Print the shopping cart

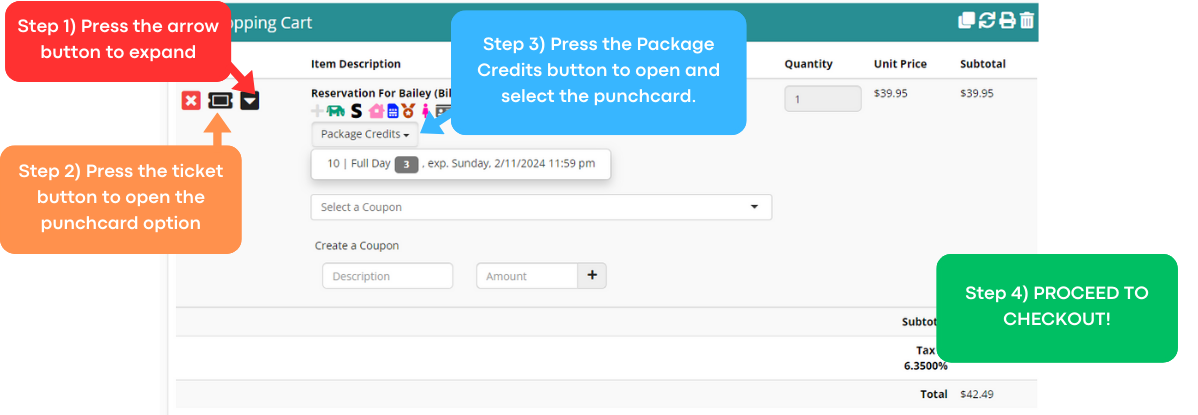(1007, 20)
